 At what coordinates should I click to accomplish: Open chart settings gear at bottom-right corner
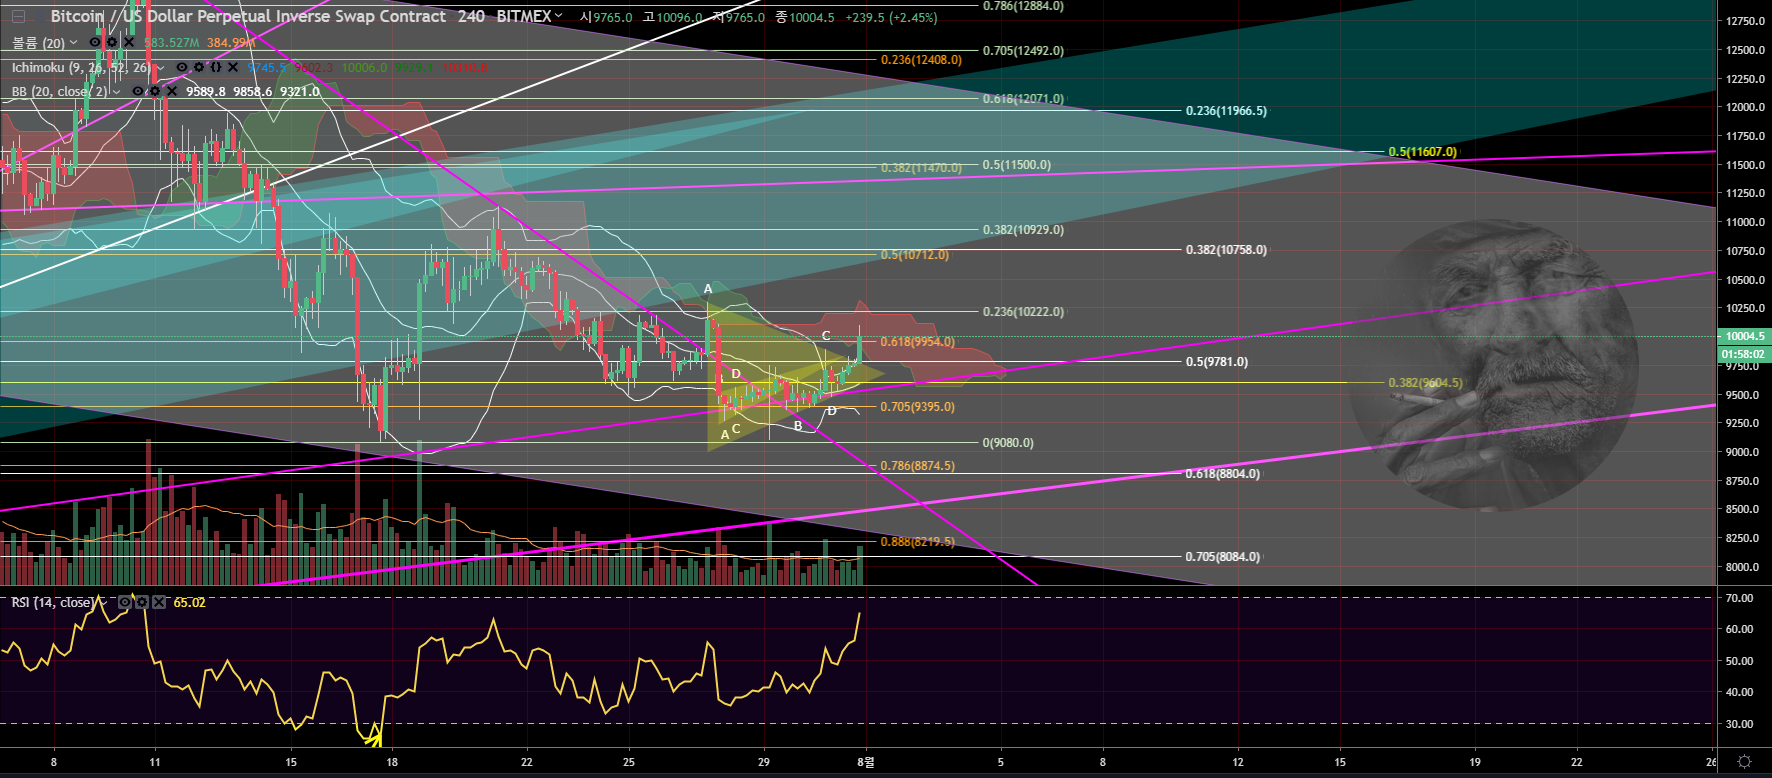(1744, 762)
